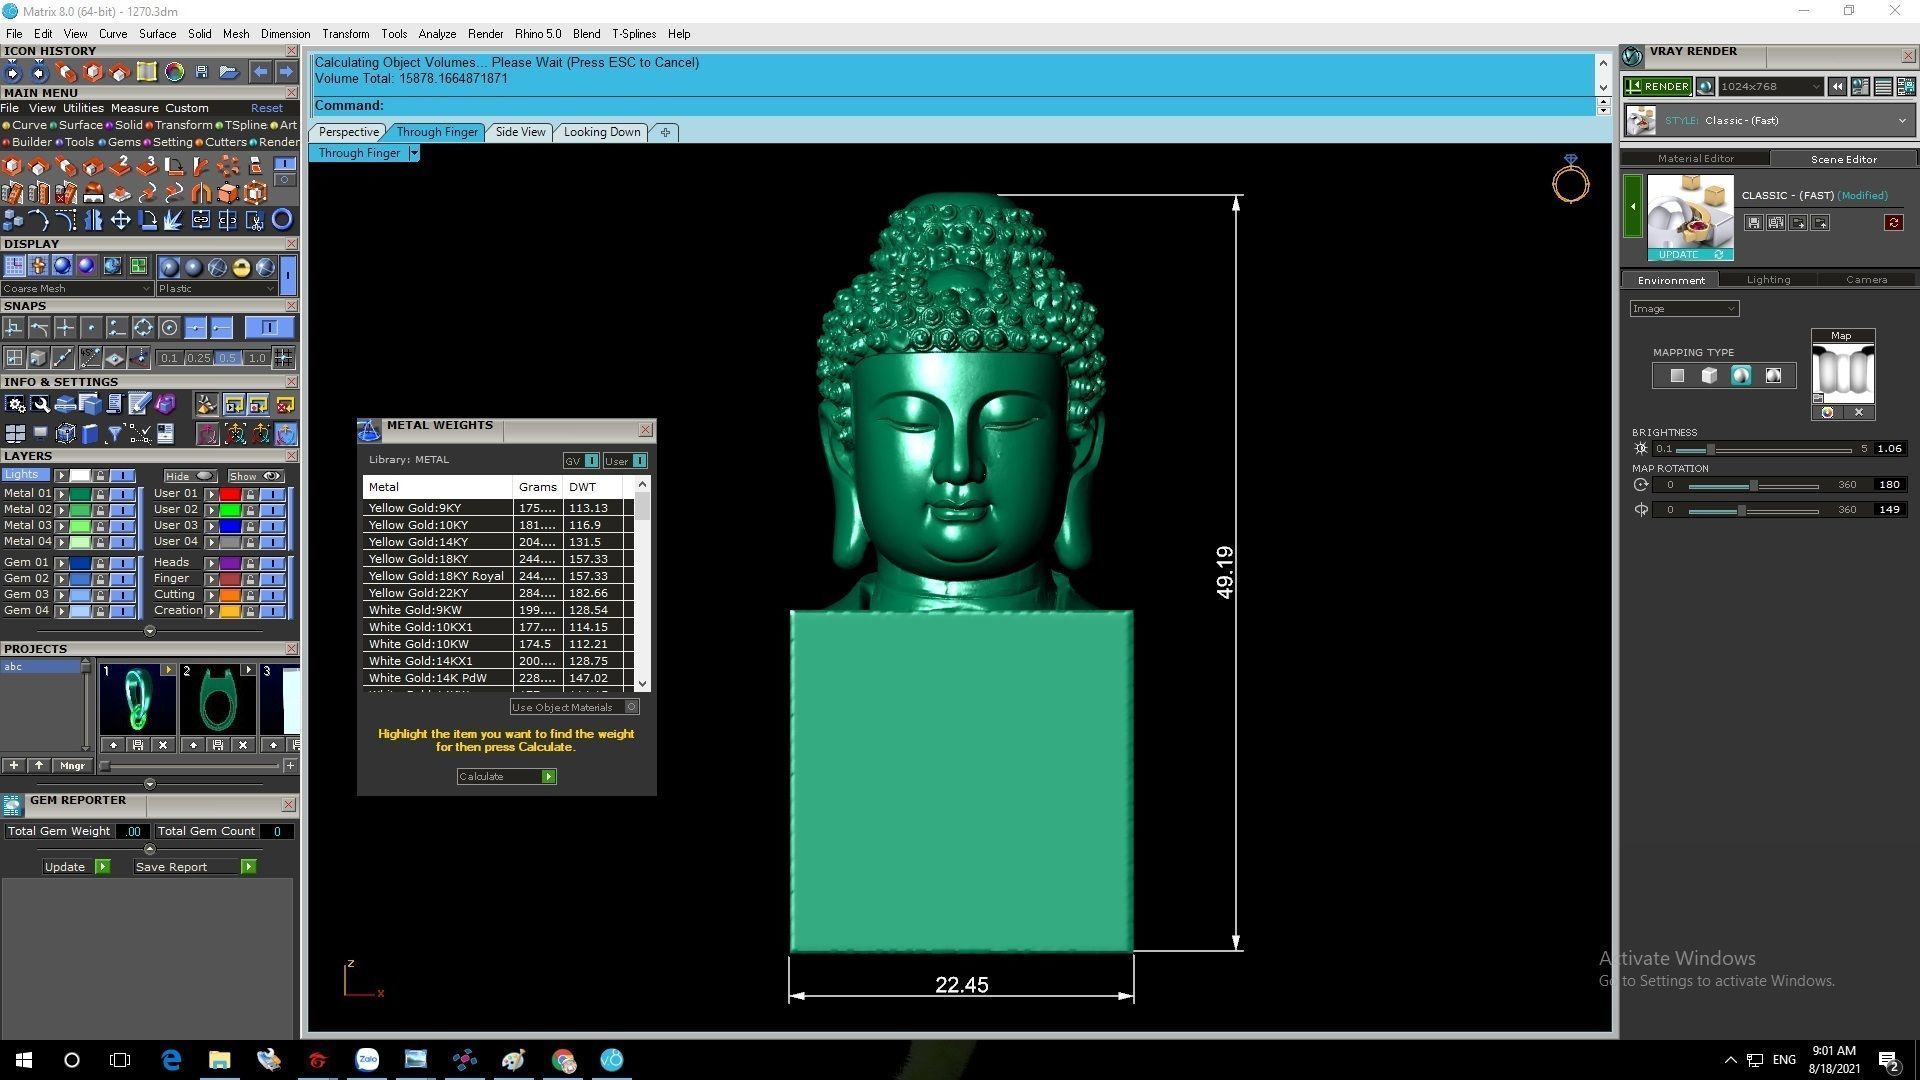Select the flat square mapping type
Image resolution: width=1920 pixels, height=1080 pixels.
tap(1677, 376)
